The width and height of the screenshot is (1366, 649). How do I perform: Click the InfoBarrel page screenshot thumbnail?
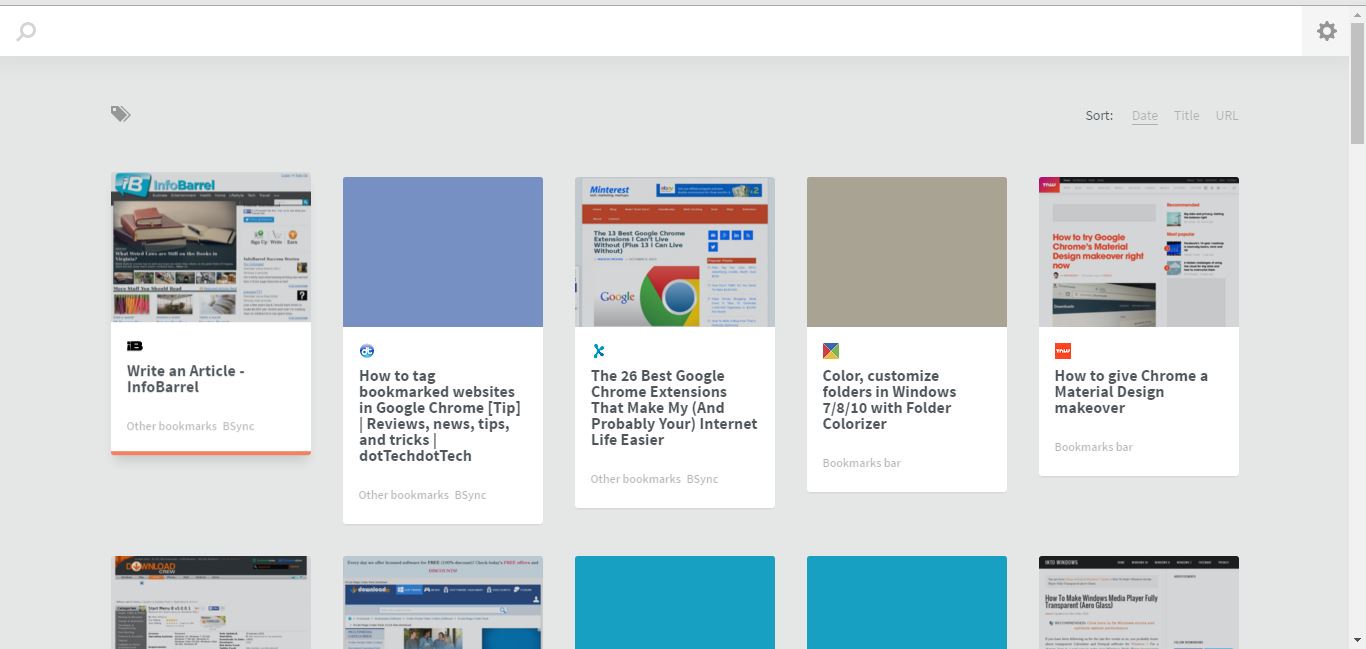click(x=211, y=247)
